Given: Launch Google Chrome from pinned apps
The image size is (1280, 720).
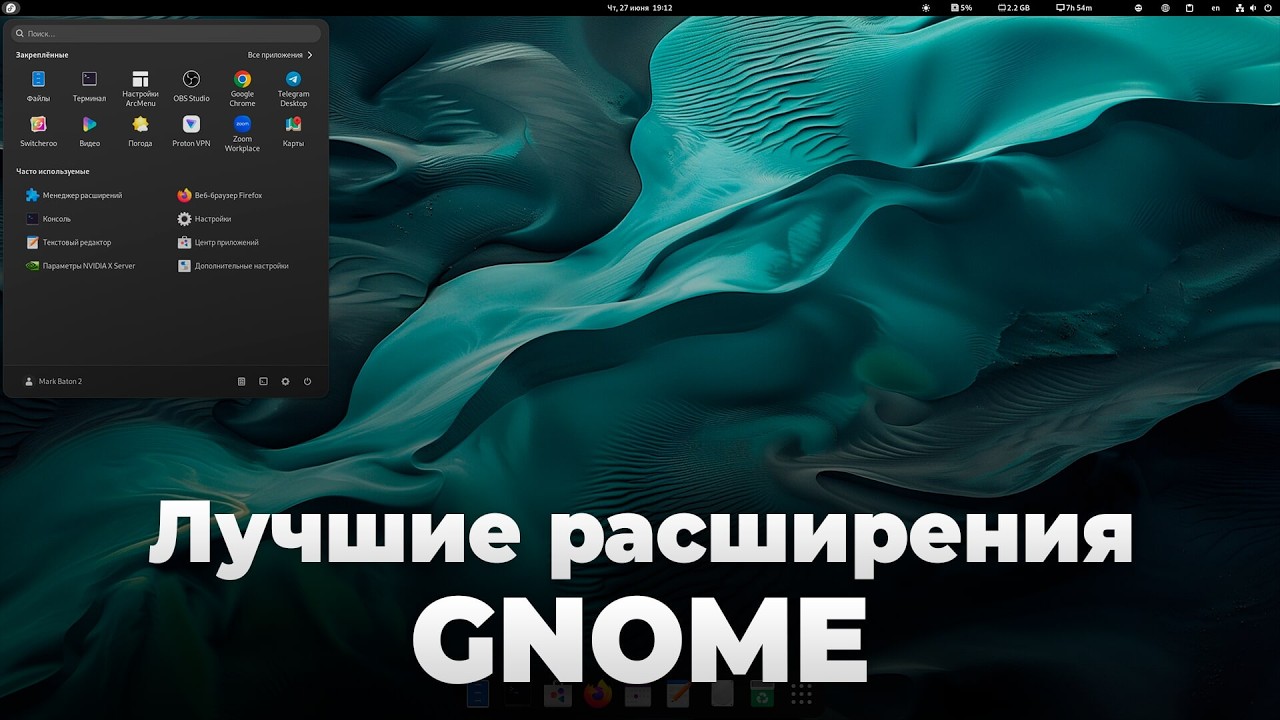Looking at the screenshot, I should 242,88.
